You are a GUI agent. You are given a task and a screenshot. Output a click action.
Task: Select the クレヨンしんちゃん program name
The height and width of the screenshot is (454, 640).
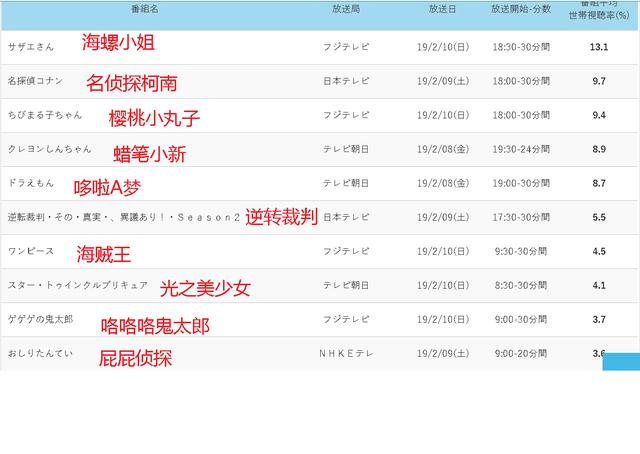point(49,149)
